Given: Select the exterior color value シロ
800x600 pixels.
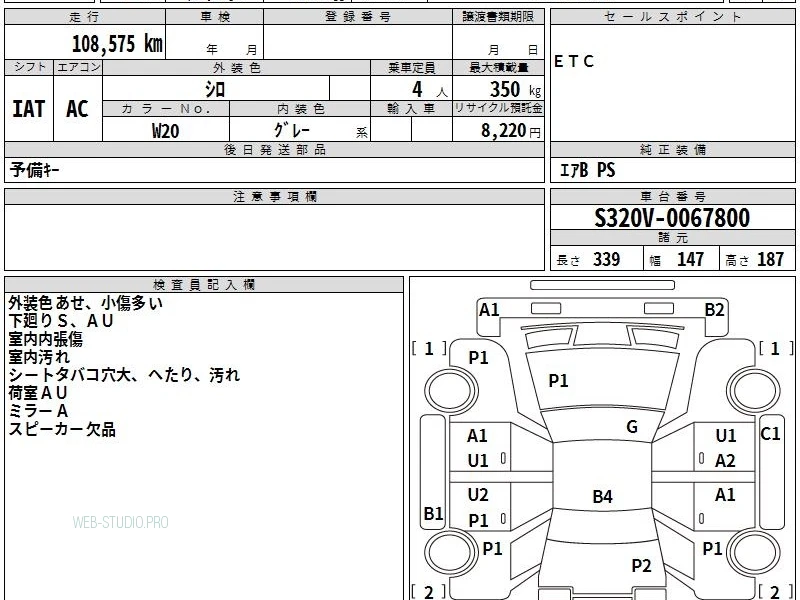Looking at the screenshot, I should (x=215, y=89).
